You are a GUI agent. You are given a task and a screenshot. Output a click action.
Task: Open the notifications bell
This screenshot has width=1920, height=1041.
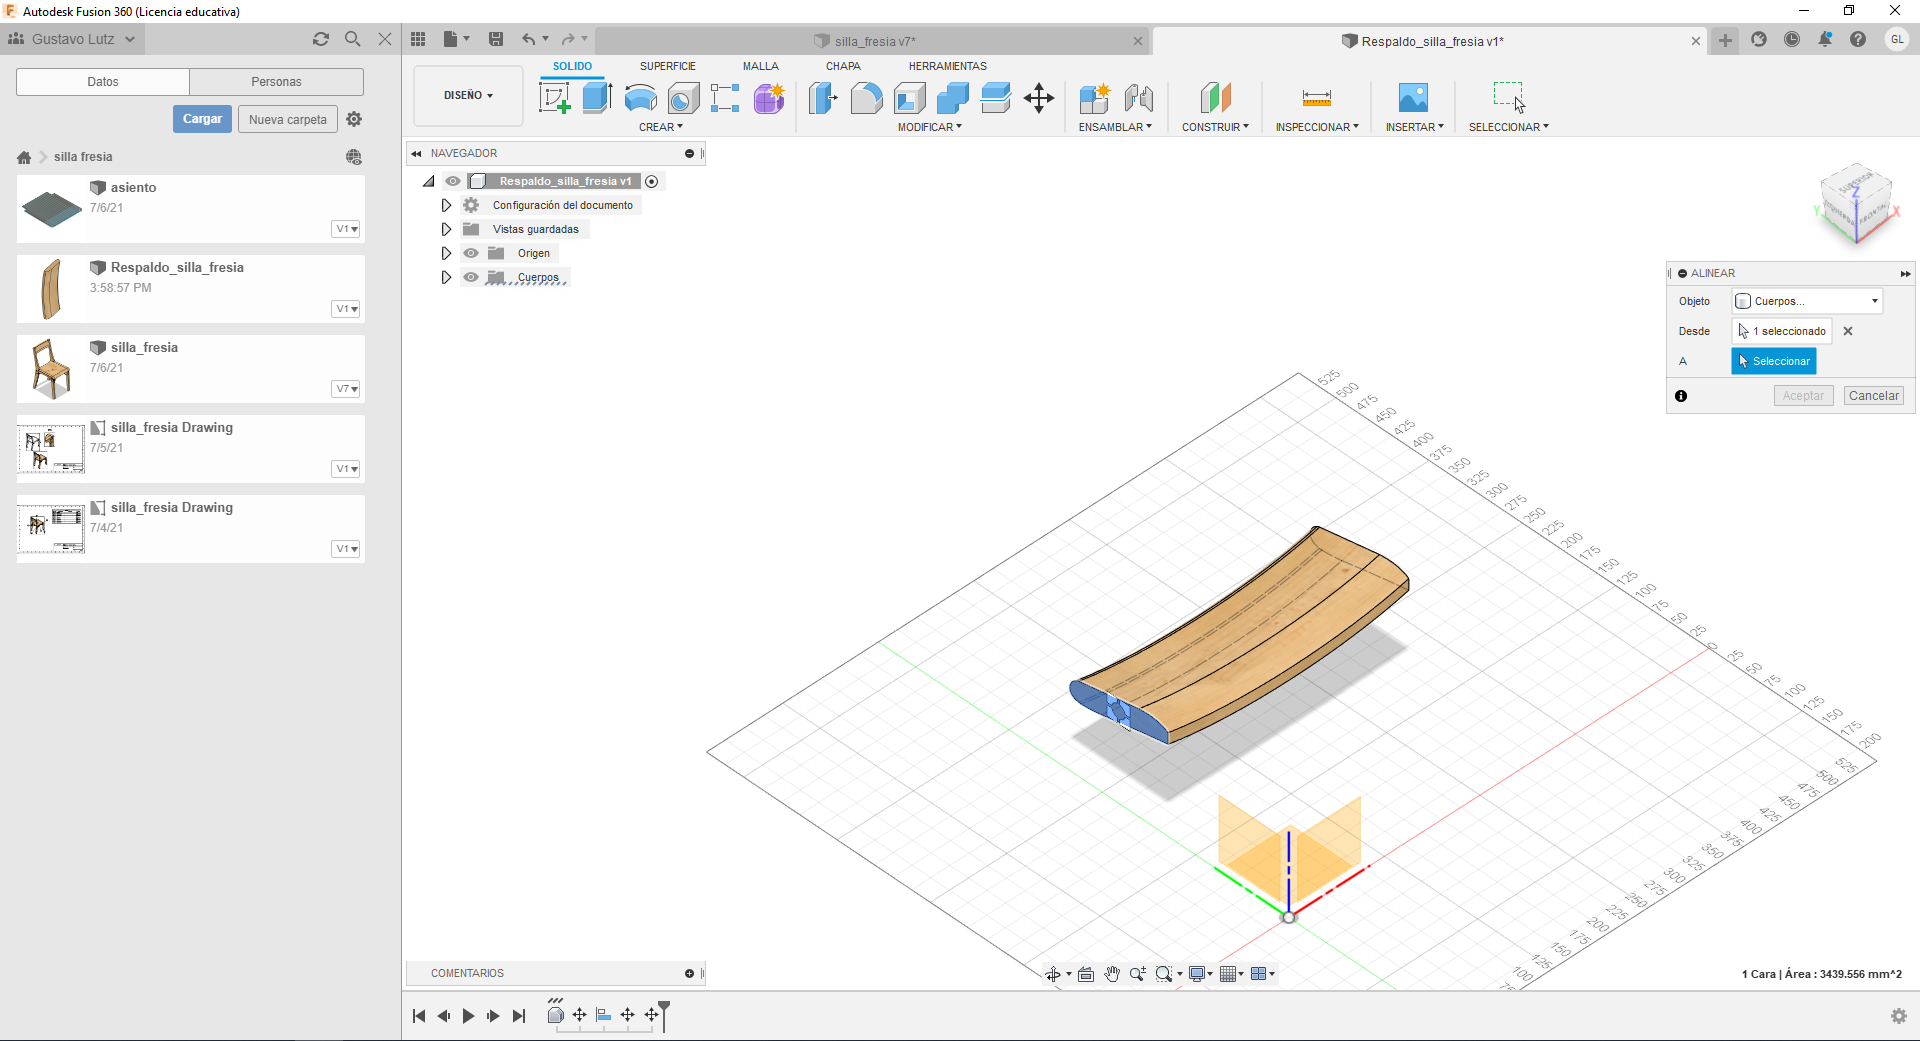tap(1825, 39)
